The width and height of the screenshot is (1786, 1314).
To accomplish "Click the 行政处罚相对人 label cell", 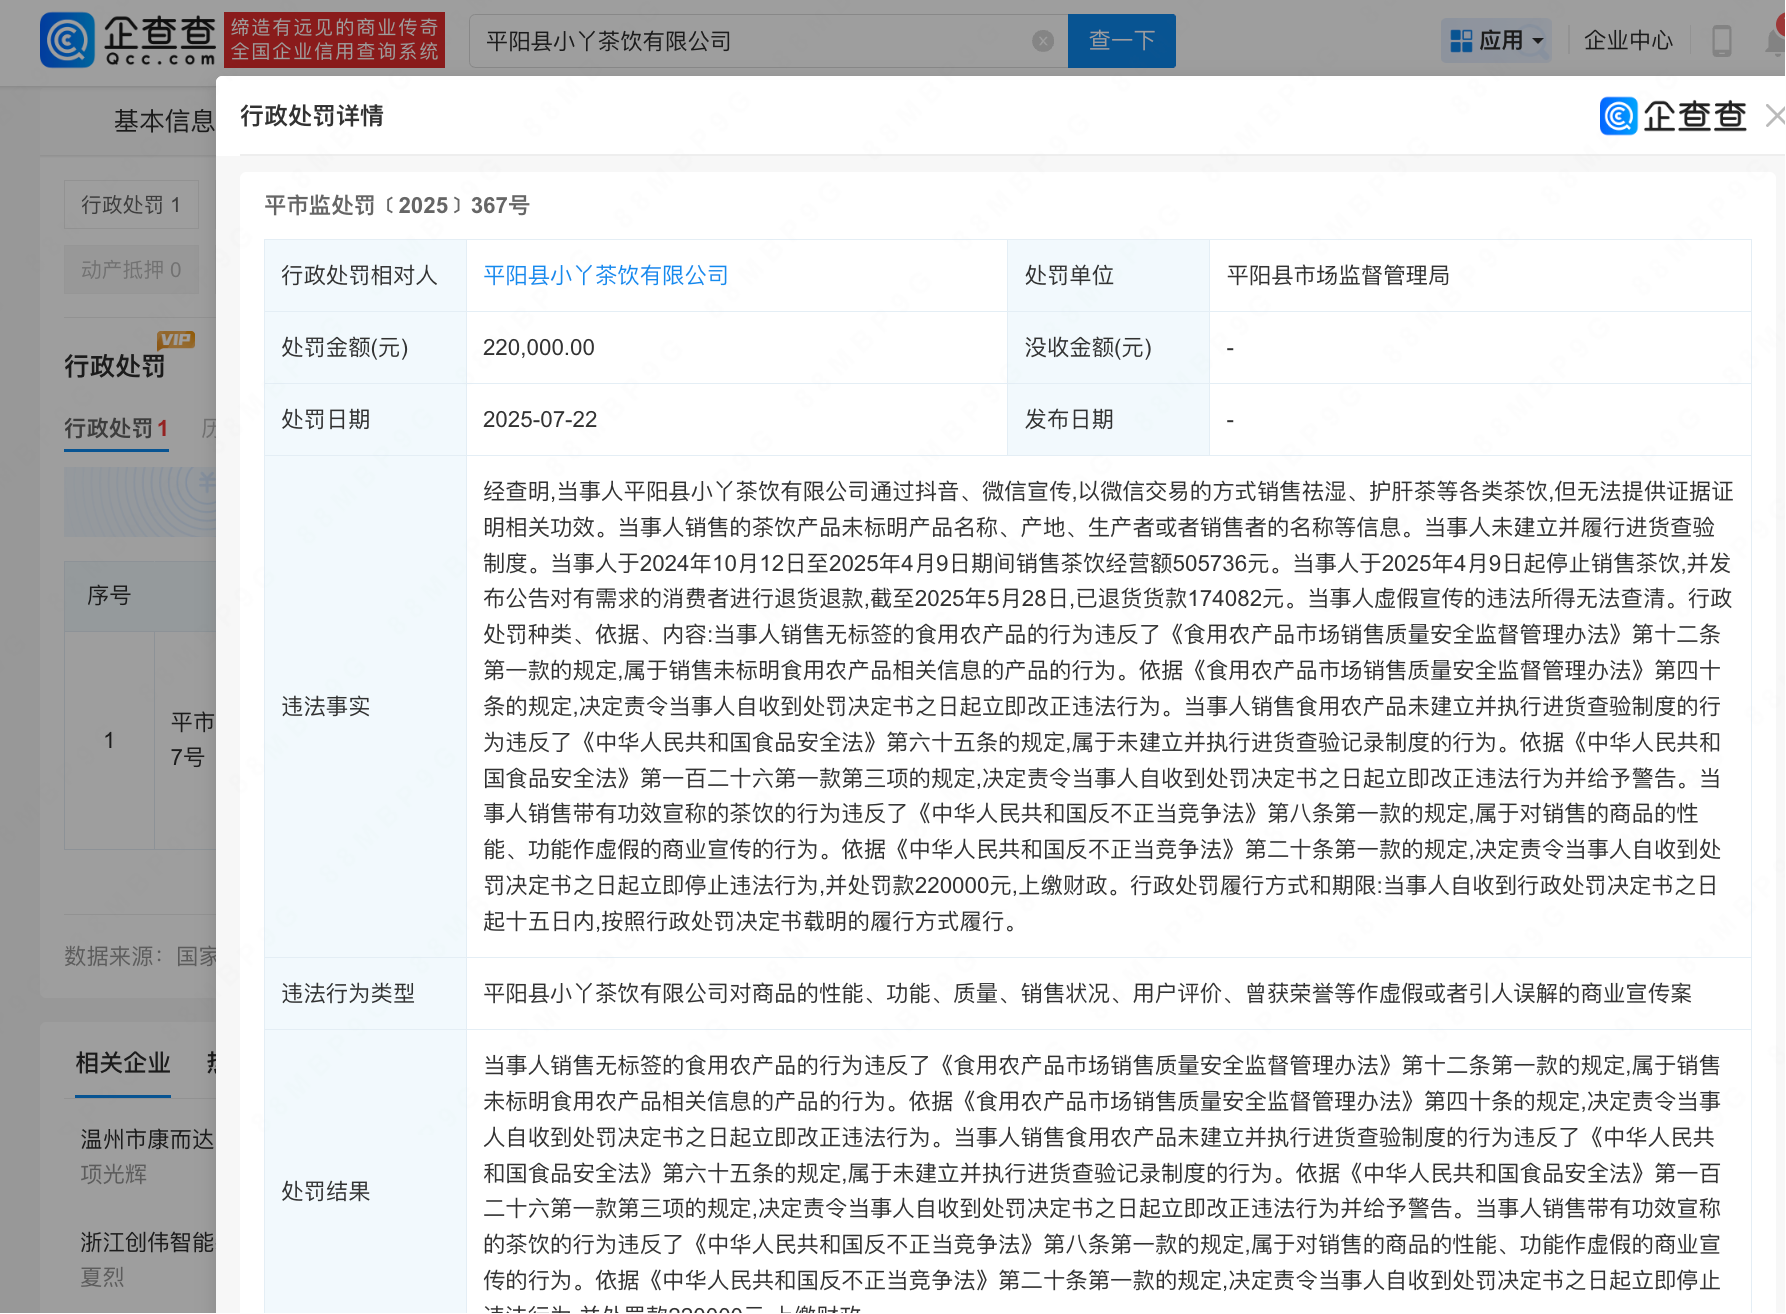I will coord(365,275).
